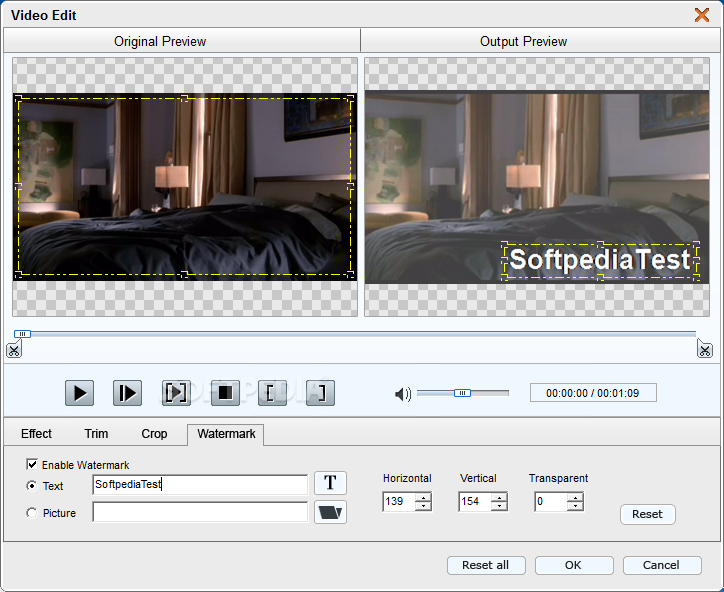Click the Output Preview header
This screenshot has height=592, width=724.
tap(523, 42)
